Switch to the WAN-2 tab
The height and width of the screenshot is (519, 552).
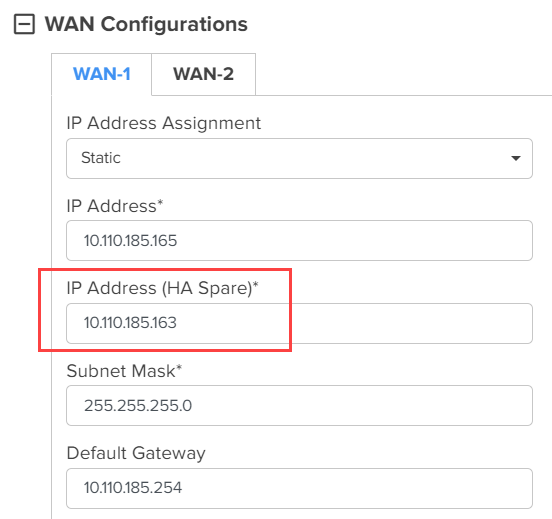(203, 74)
